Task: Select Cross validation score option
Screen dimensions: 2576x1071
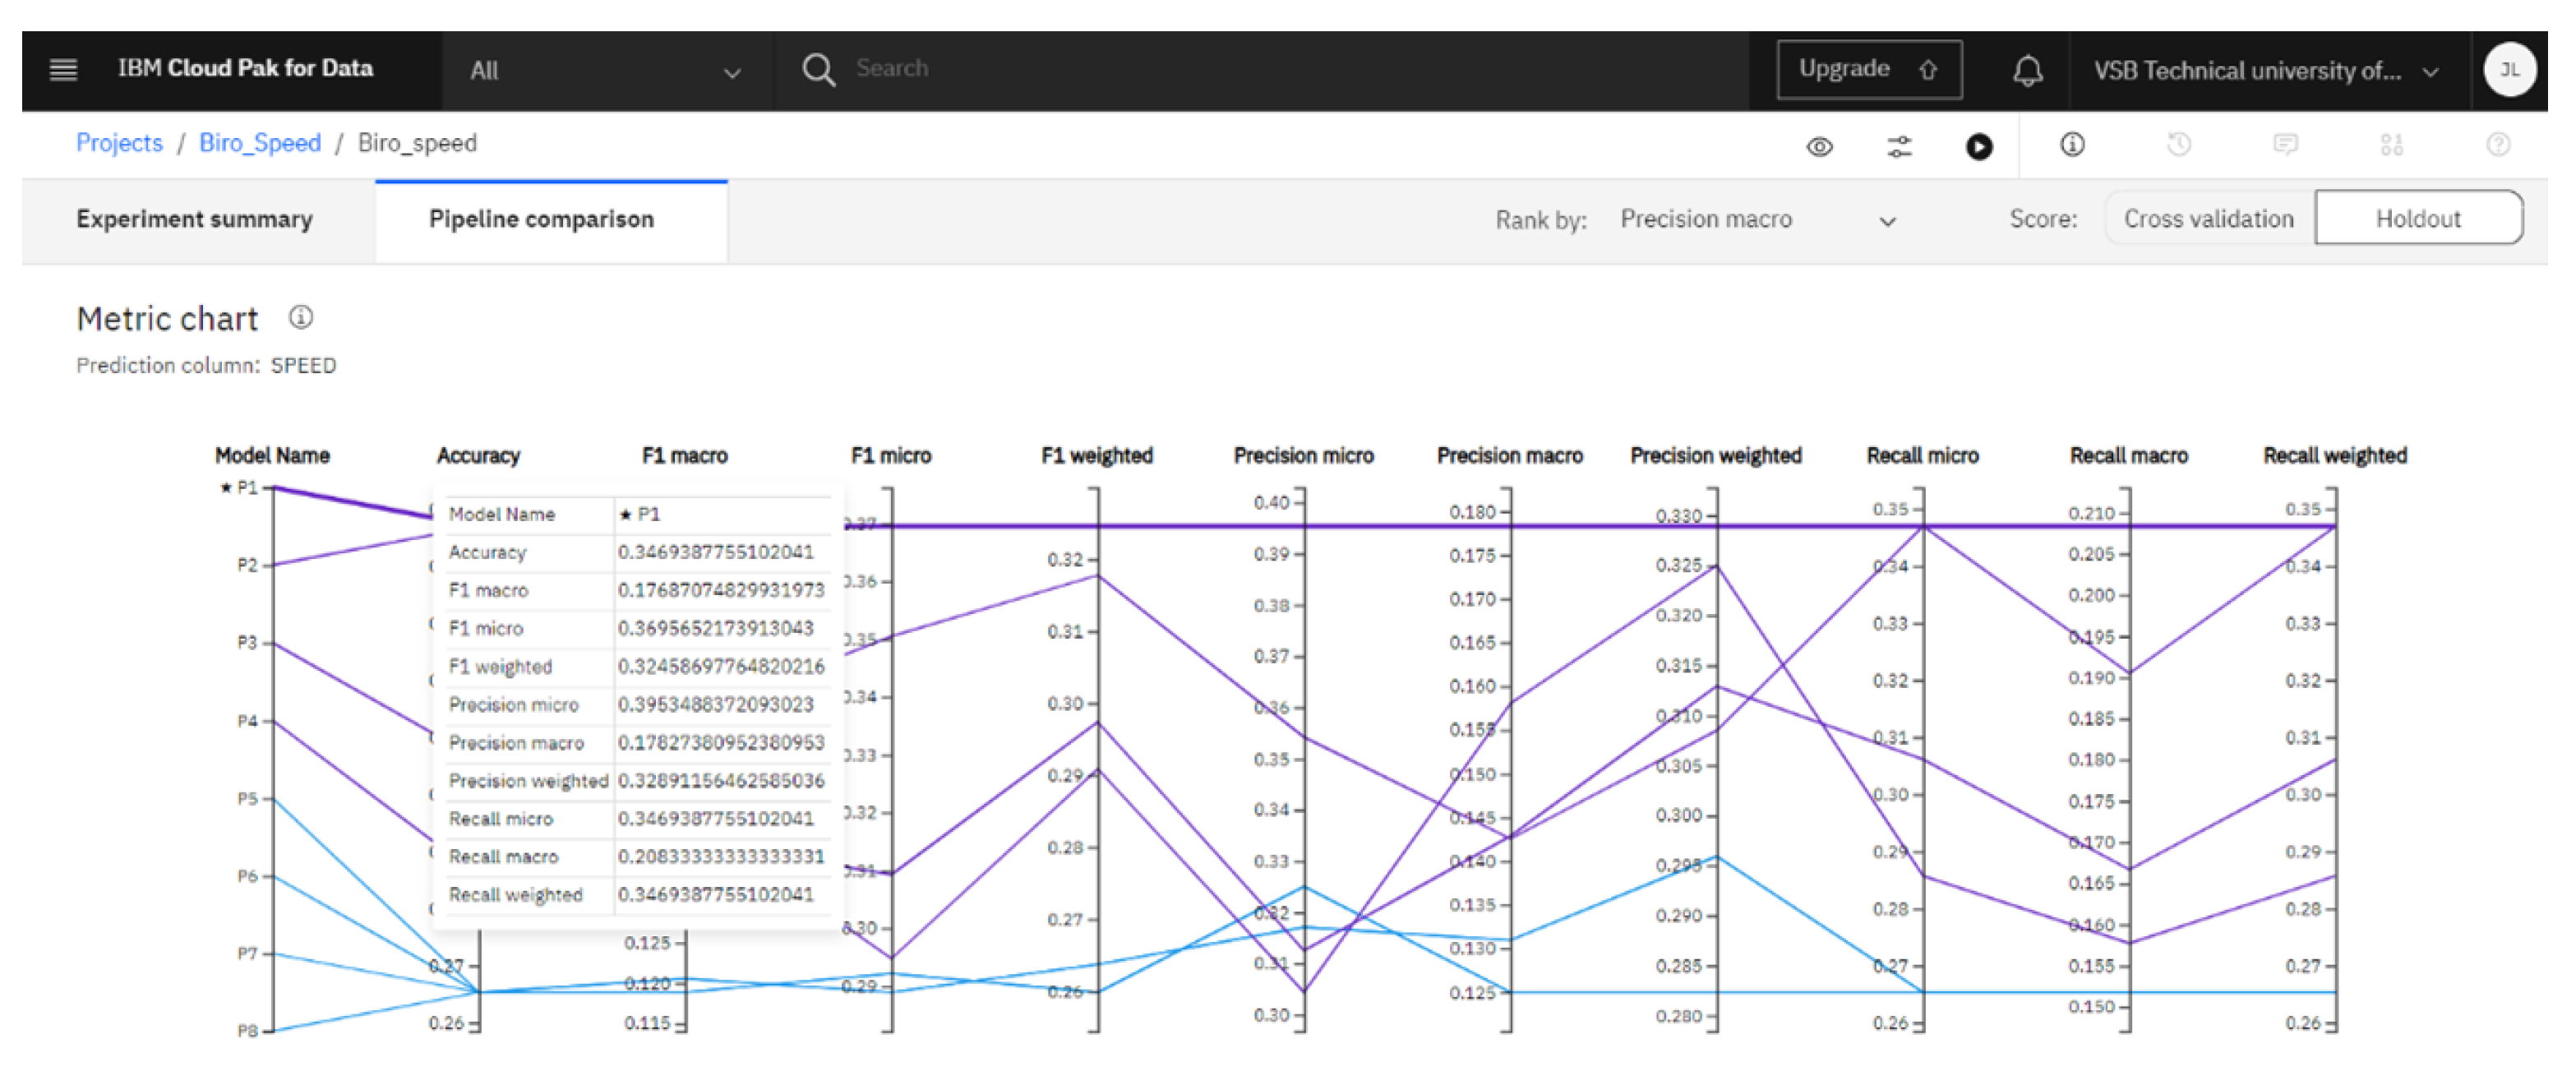Action: [2208, 219]
